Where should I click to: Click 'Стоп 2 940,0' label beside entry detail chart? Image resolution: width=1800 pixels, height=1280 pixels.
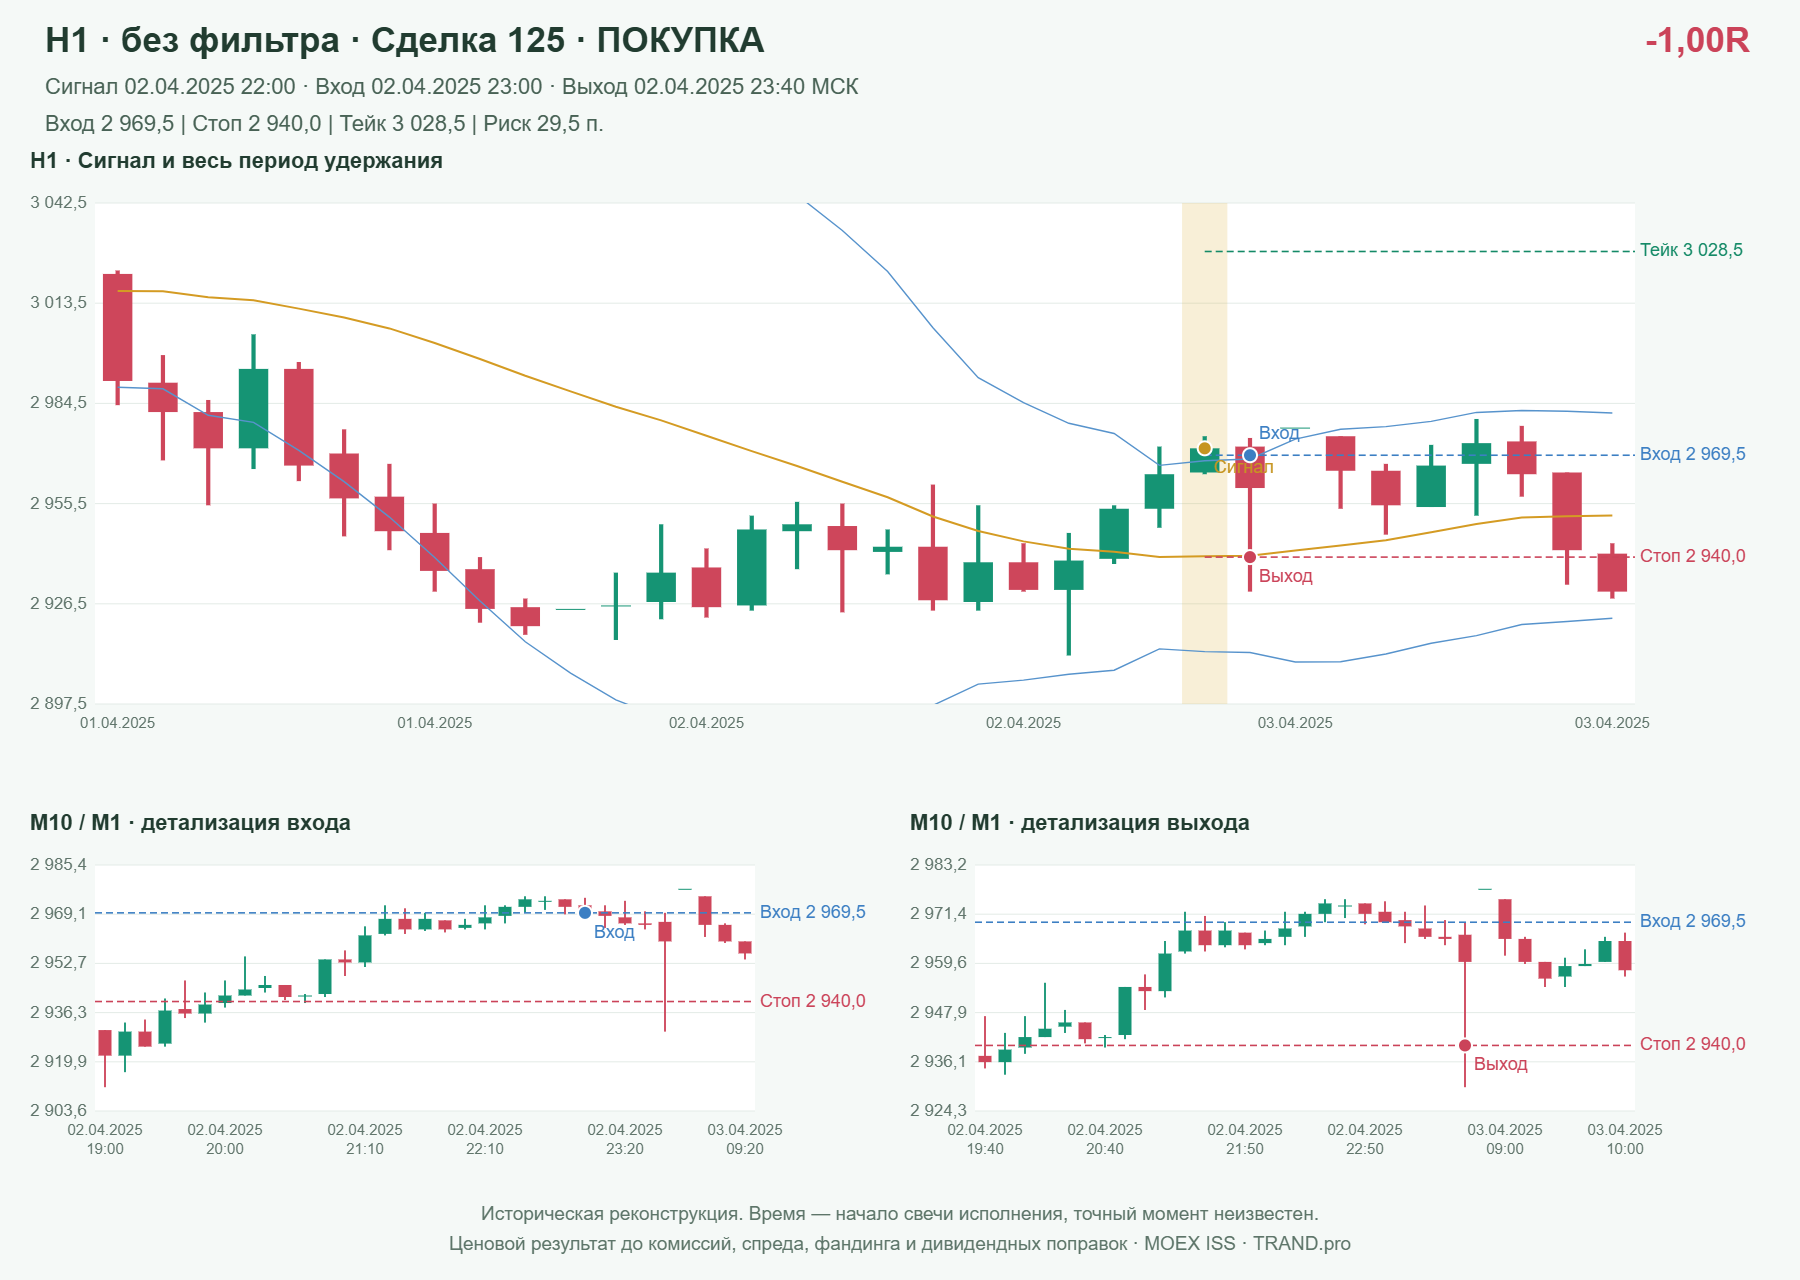(813, 1001)
